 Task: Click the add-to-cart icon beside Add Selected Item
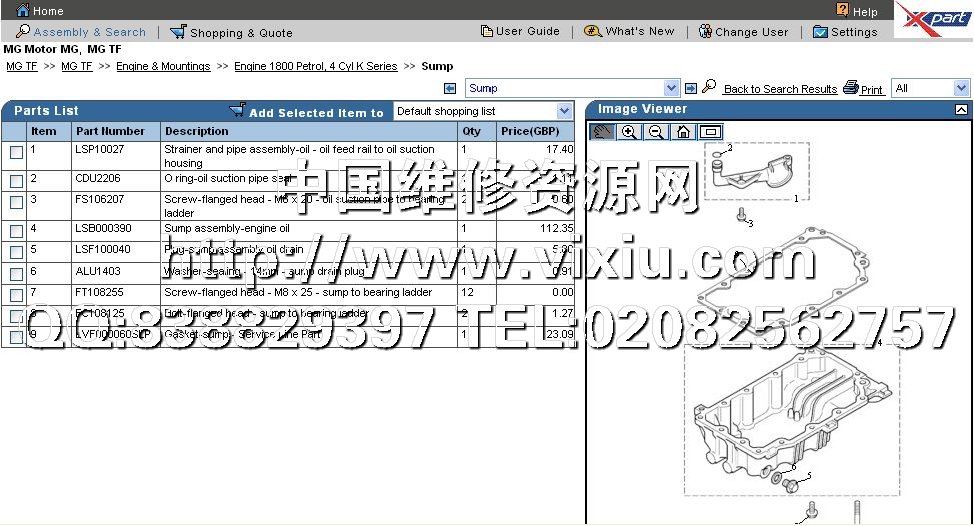pos(237,110)
